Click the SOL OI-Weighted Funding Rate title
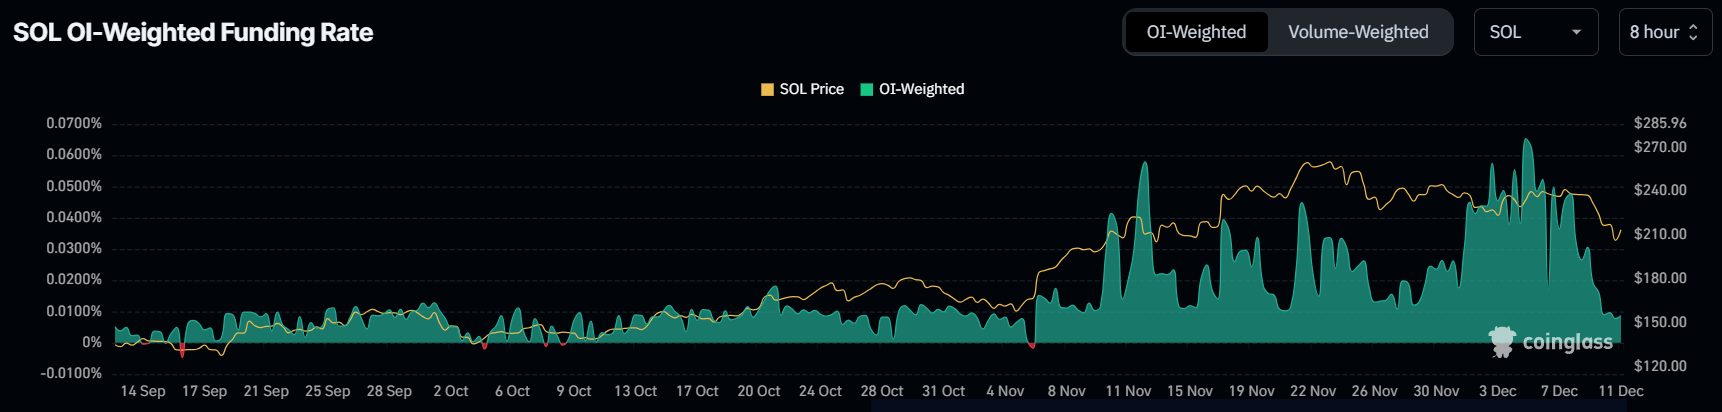This screenshot has width=1722, height=412. [x=193, y=32]
